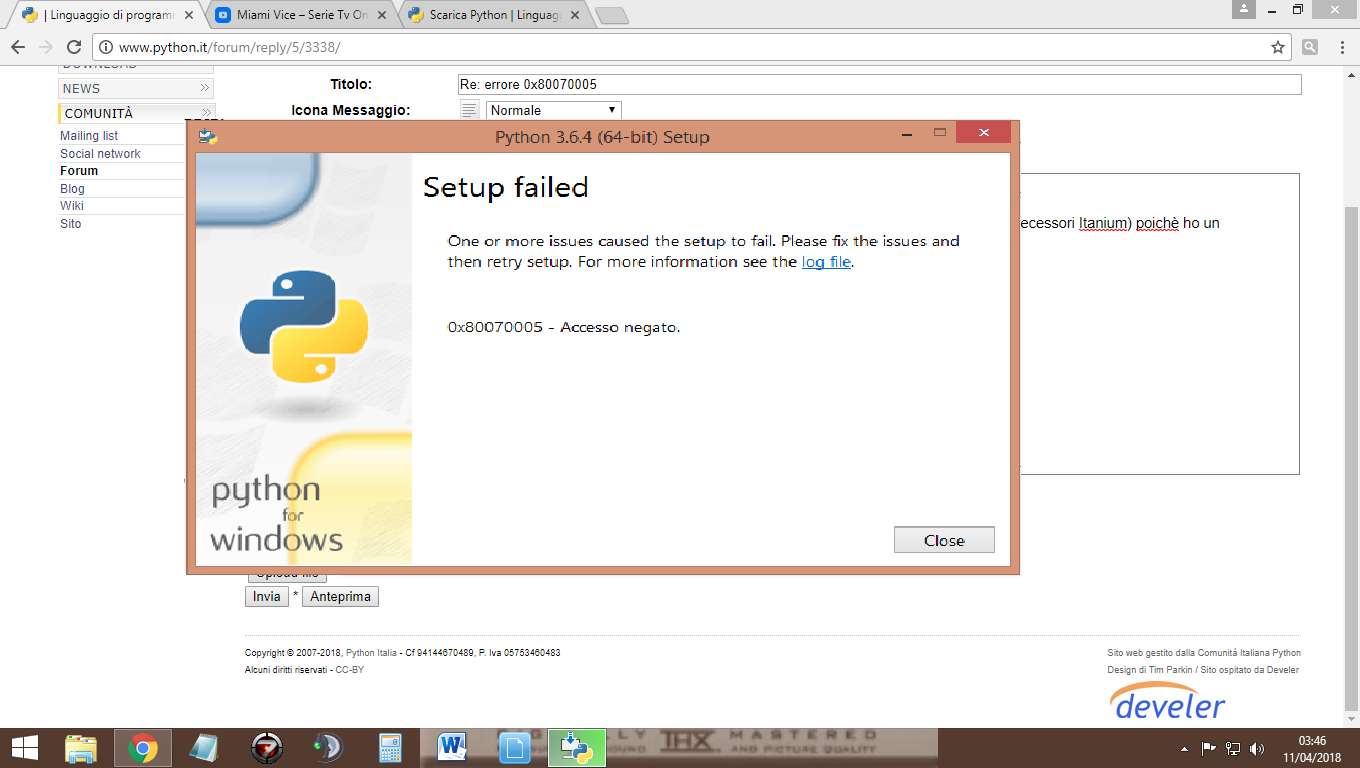Click inside the Titolo text field
Screen dimensions: 1360x768
(878, 85)
